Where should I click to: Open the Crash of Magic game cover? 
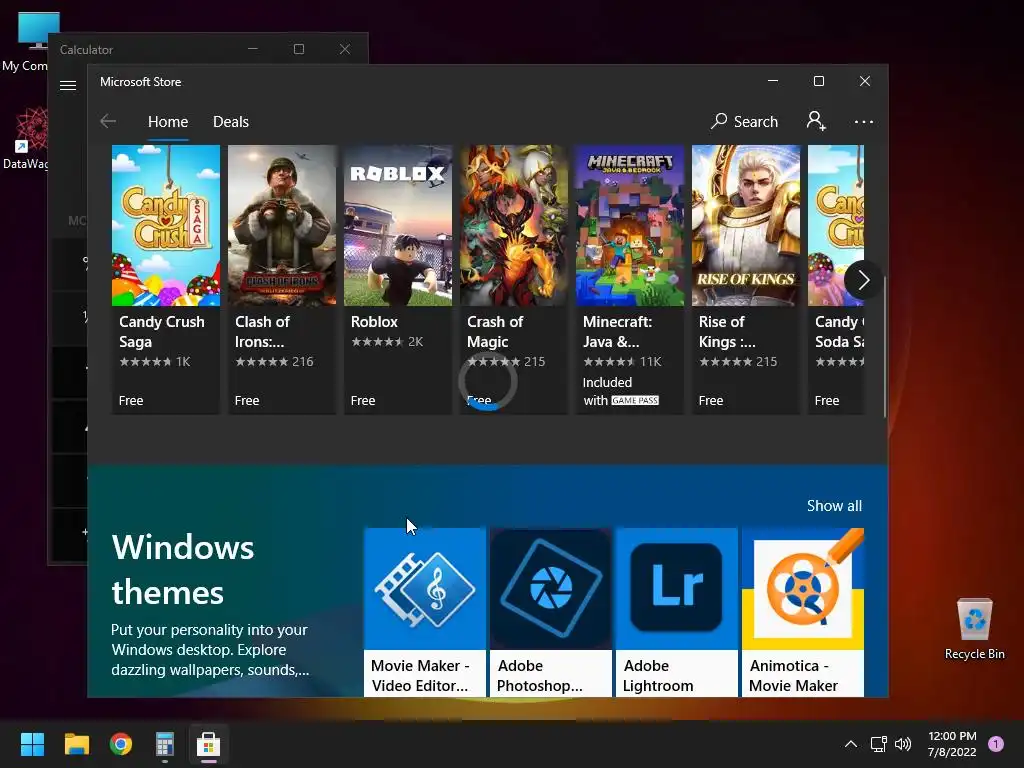coord(514,225)
